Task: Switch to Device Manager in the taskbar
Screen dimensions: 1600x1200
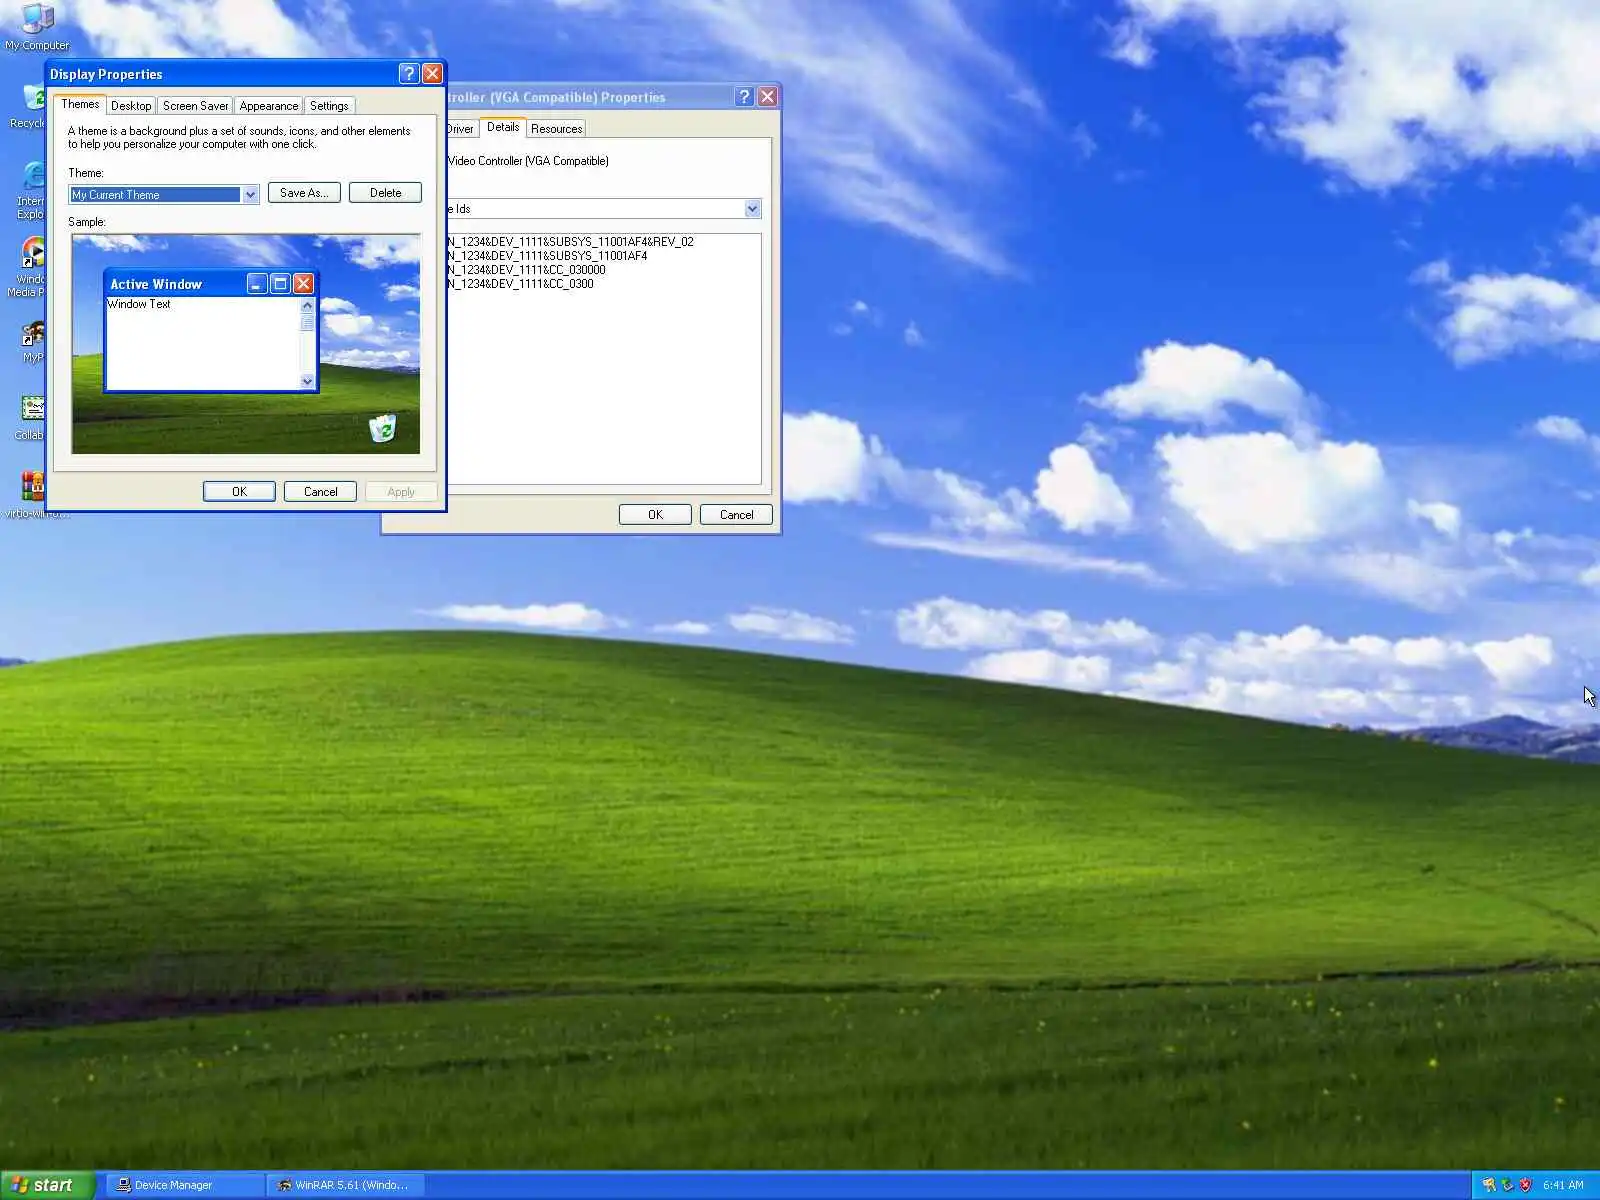Action: tap(185, 1185)
